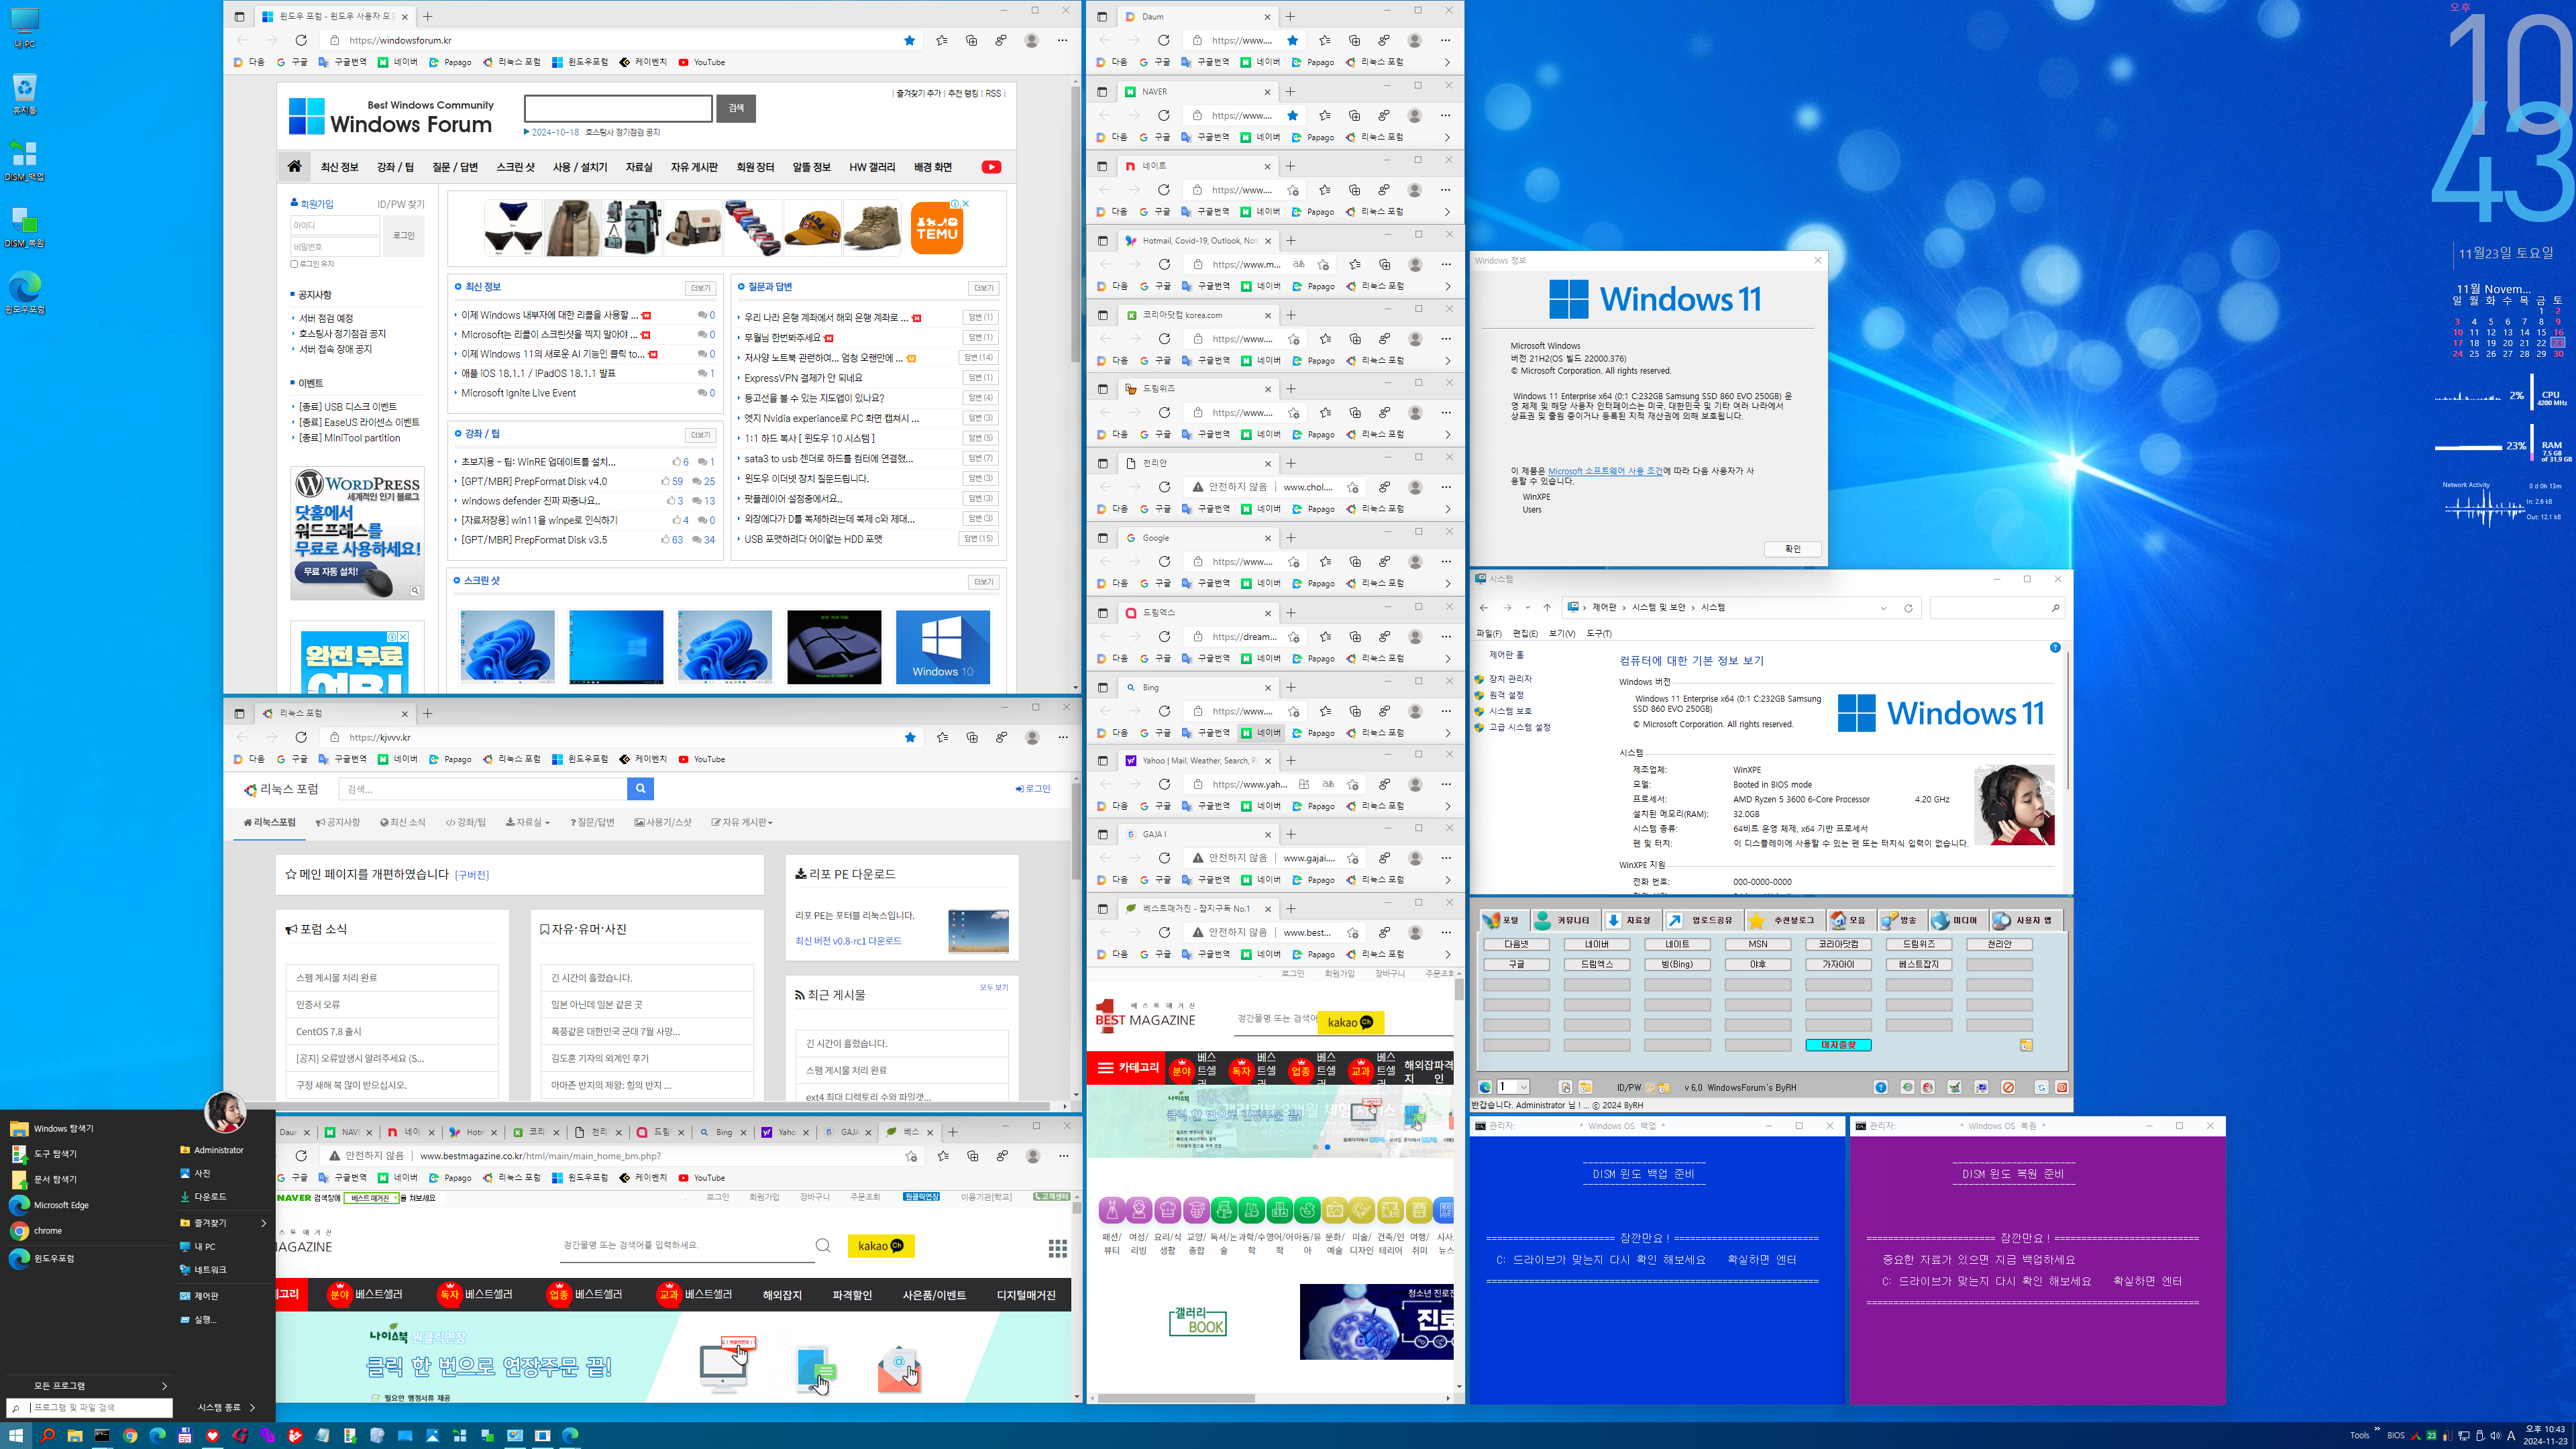Open the YouTube icon in Windows Forum navigation bar
Screen dimensions: 2576x1449
coord(991,167)
